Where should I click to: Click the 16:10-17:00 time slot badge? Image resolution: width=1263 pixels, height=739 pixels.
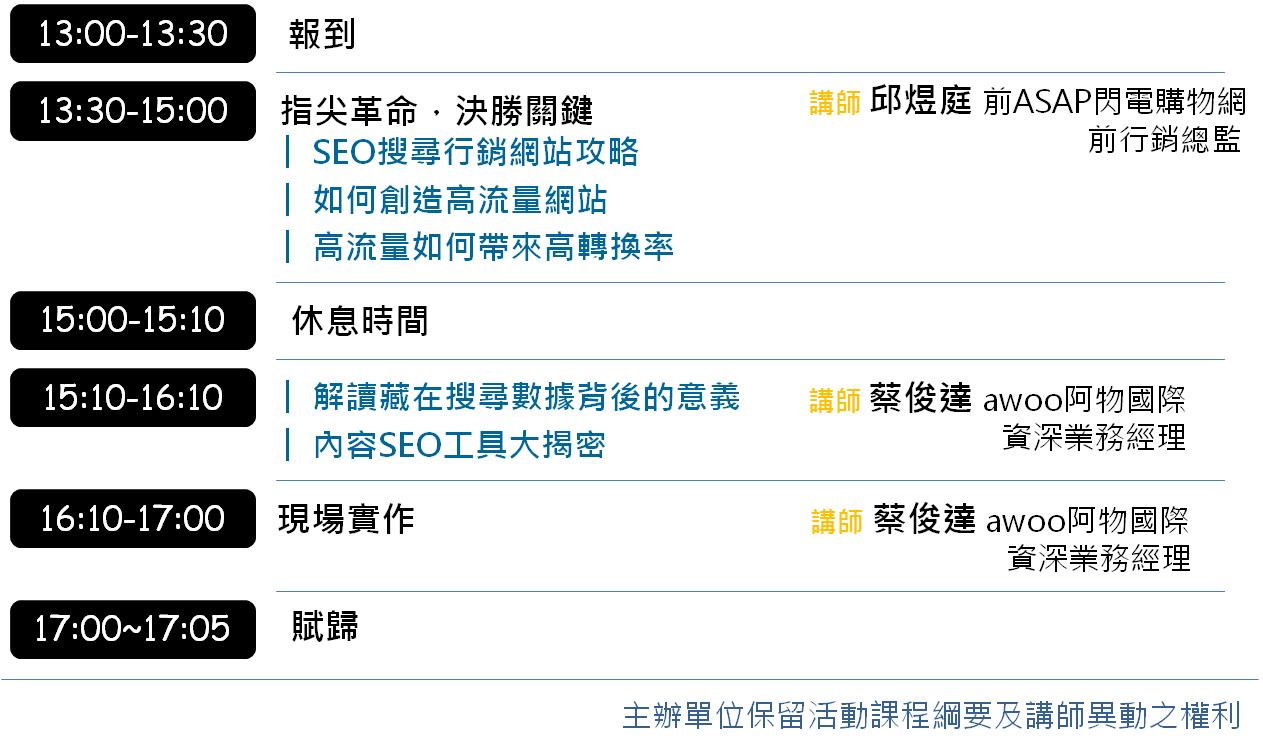pyautogui.click(x=133, y=518)
